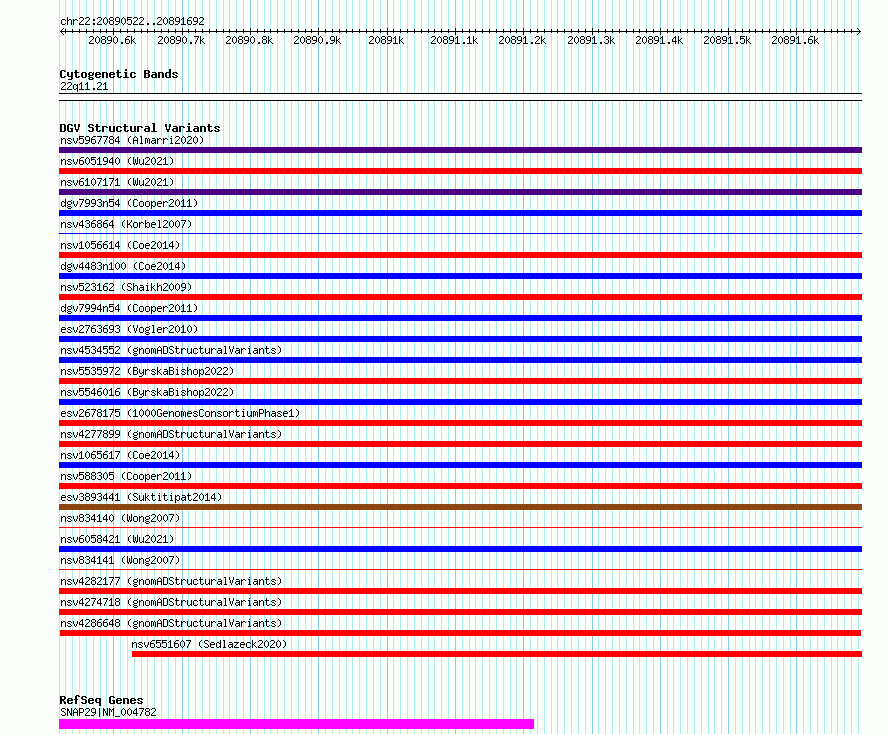Click the thin blue line under nsv436864
The width and height of the screenshot is (890, 734).
tap(460, 233)
